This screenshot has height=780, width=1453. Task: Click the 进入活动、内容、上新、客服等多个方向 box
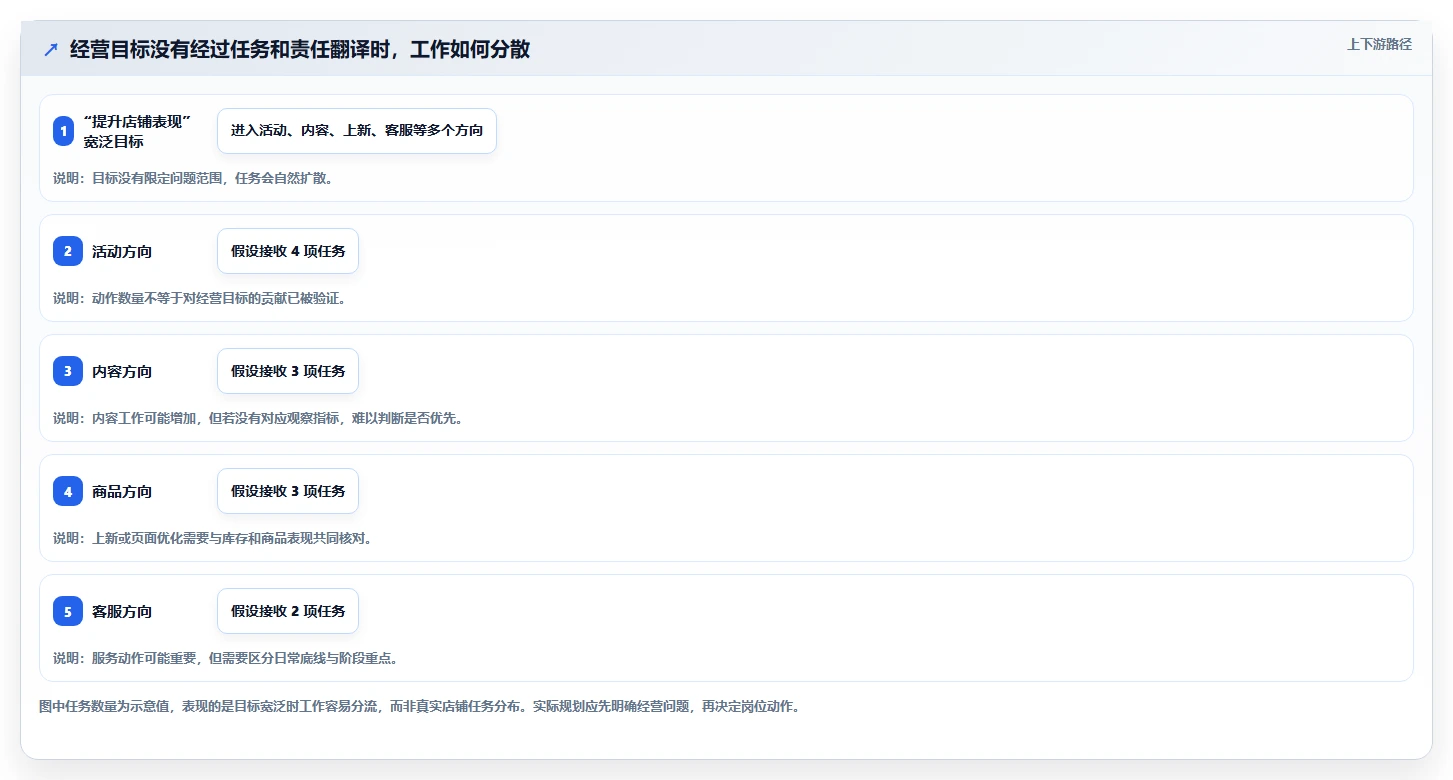357,131
